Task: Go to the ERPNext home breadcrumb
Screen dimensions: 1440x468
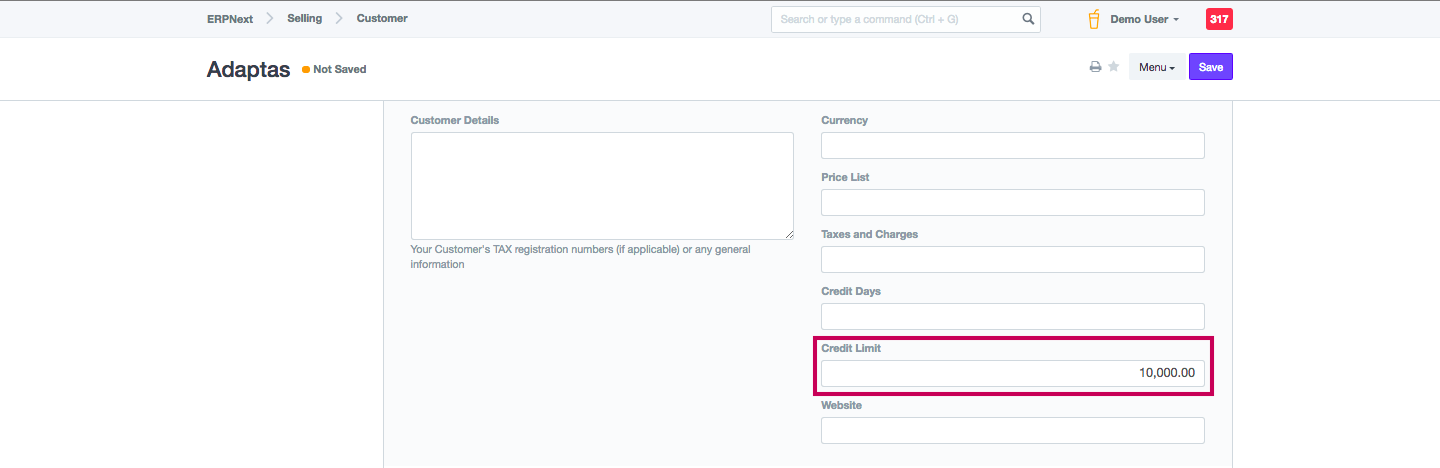Action: tap(229, 19)
